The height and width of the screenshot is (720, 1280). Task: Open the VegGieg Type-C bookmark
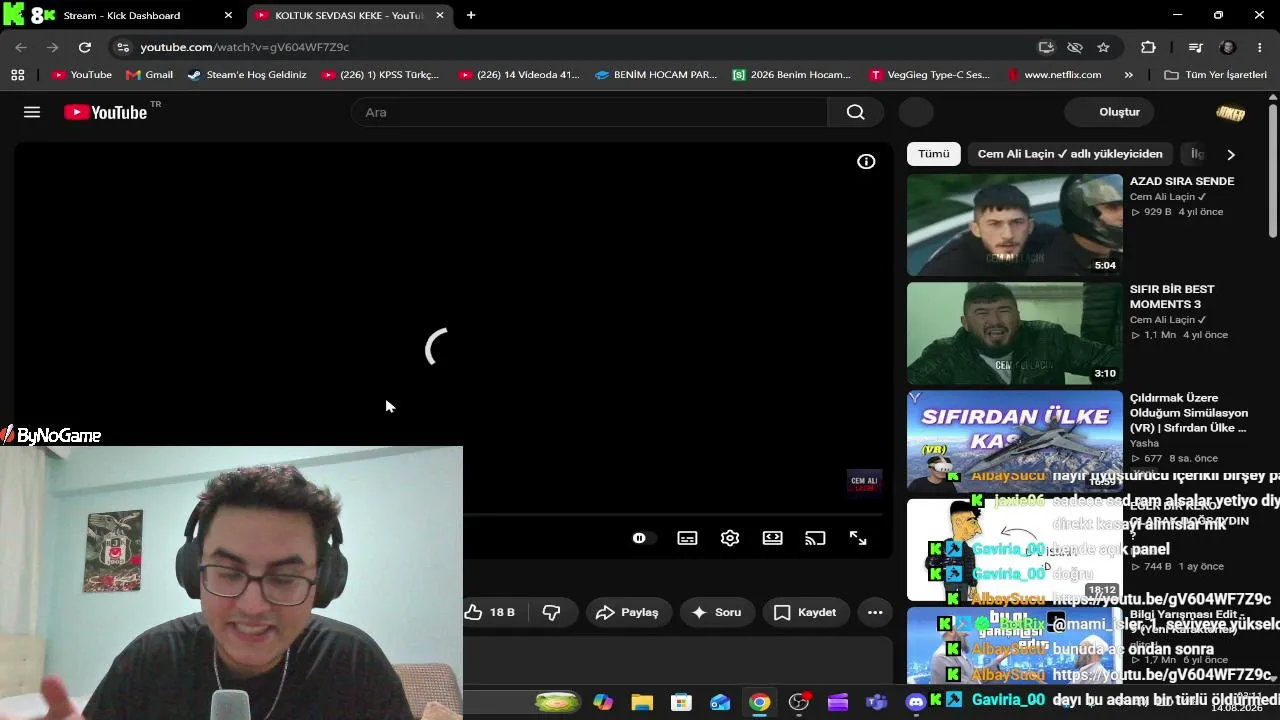[x=930, y=74]
